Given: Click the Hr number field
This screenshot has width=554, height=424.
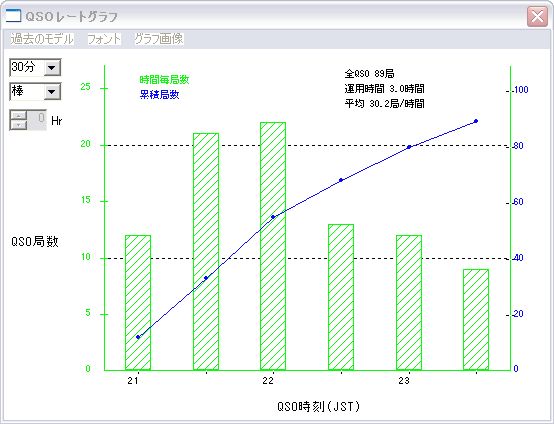Looking at the screenshot, I should pos(37,120).
